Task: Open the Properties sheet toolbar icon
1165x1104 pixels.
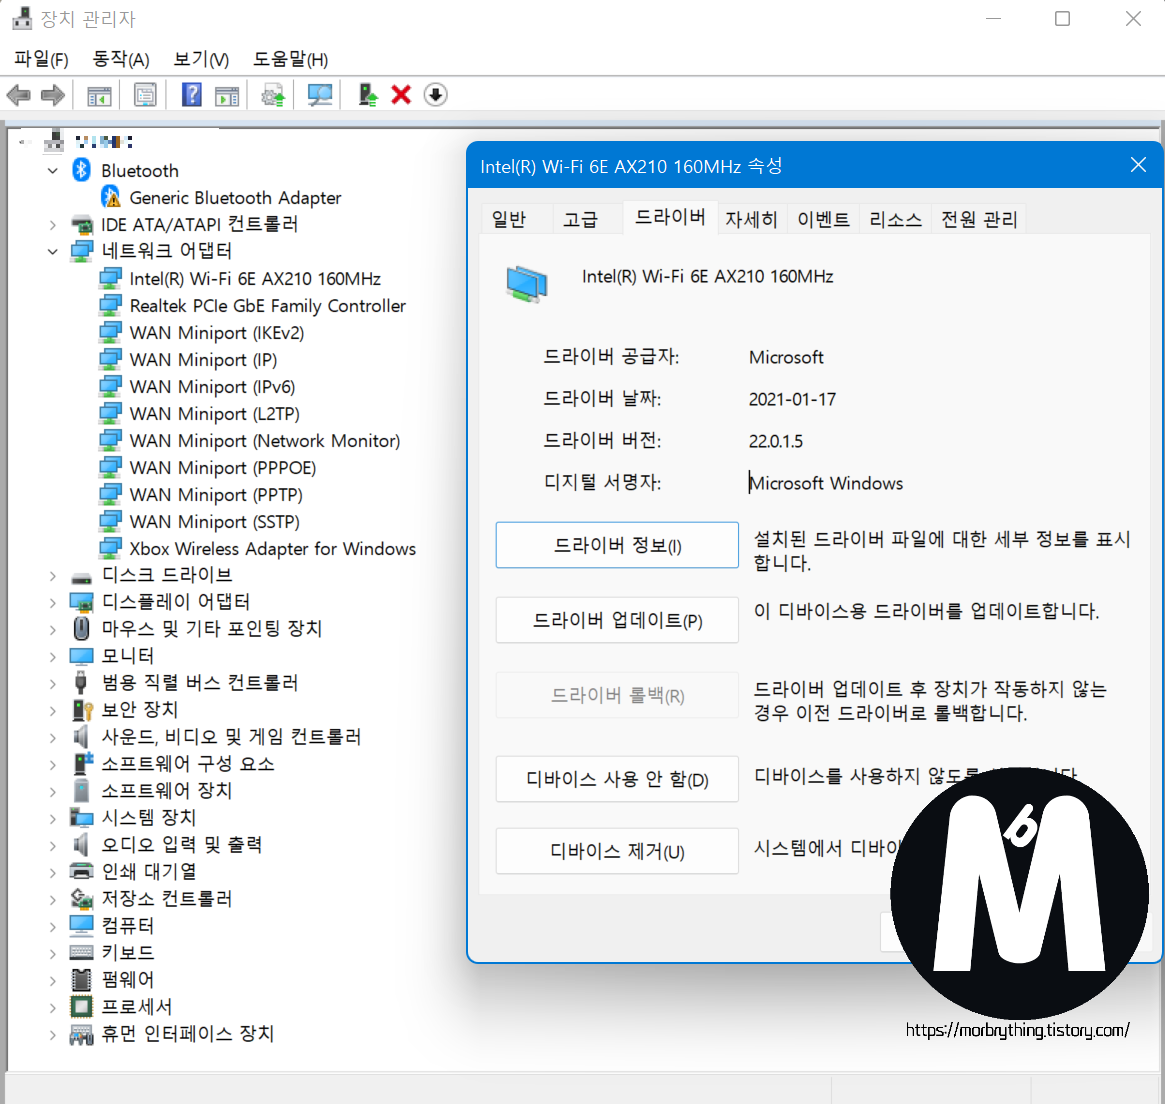Action: 145,95
